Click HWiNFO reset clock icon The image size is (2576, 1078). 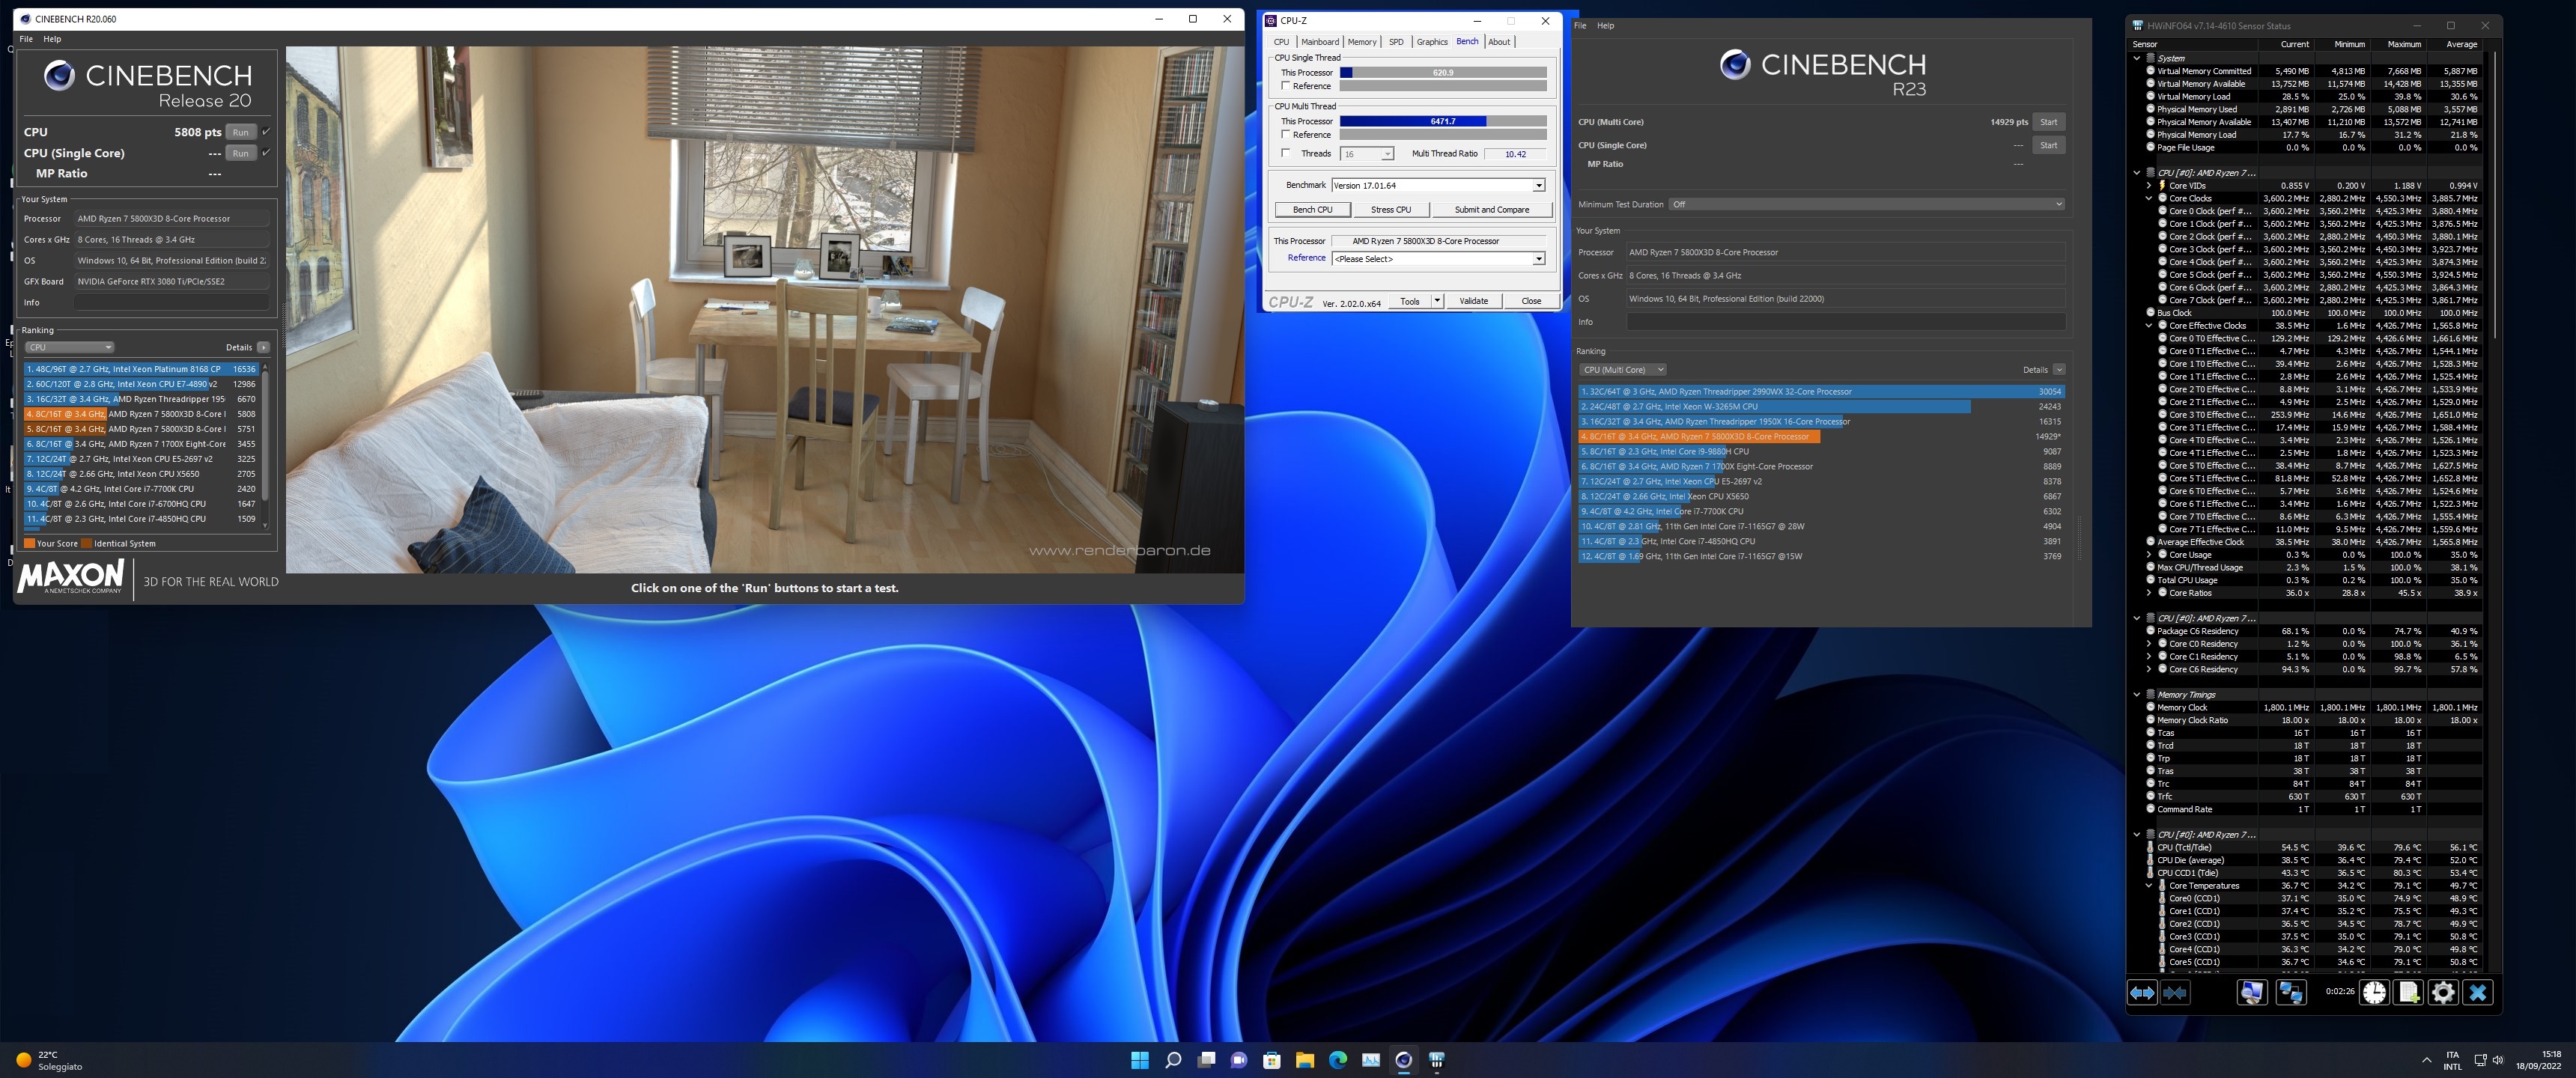(2374, 992)
